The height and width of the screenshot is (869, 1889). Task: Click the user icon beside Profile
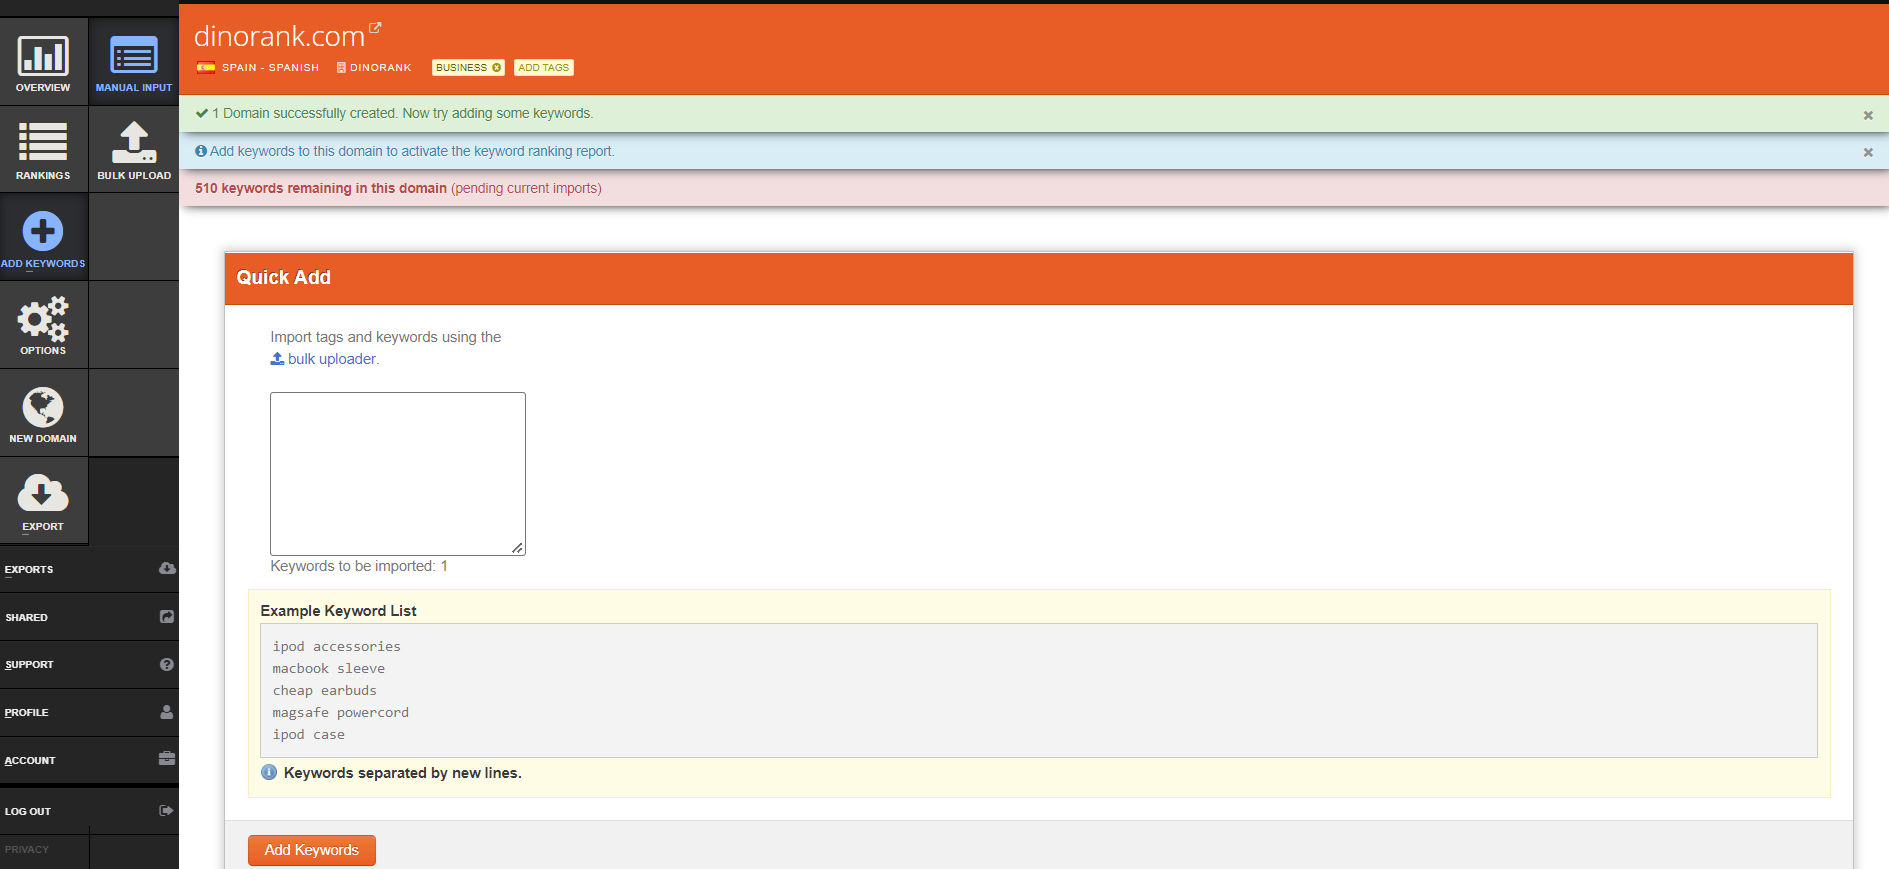(167, 712)
